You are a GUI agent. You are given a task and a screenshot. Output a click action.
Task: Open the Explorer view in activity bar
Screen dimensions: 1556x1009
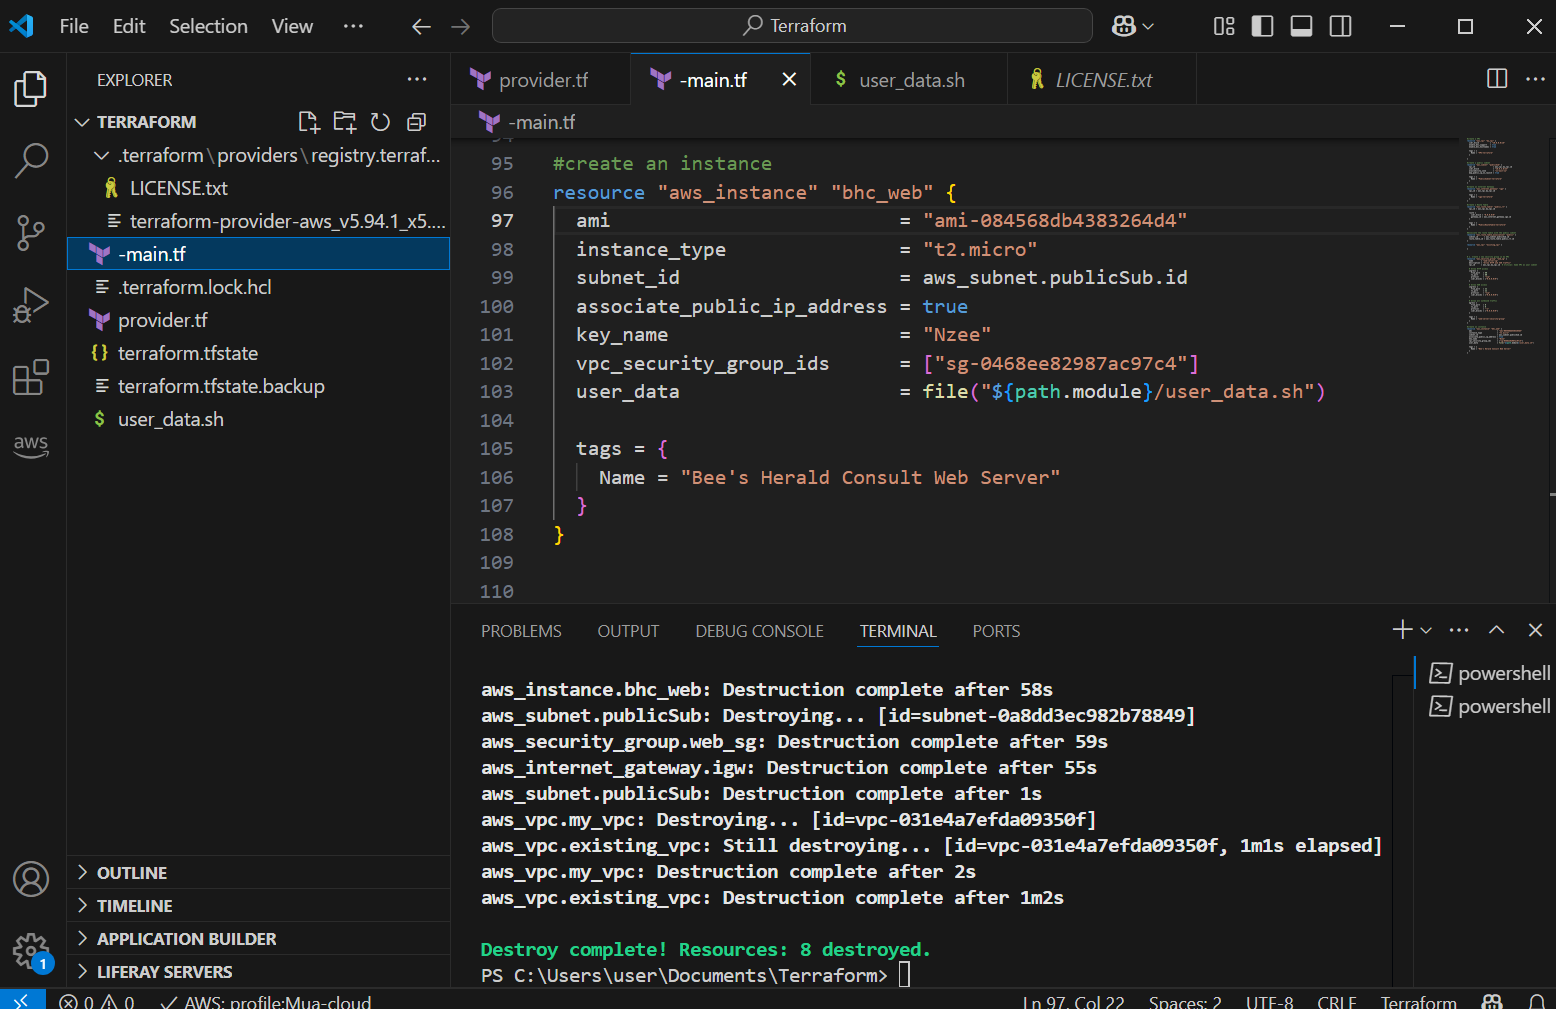coord(31,89)
